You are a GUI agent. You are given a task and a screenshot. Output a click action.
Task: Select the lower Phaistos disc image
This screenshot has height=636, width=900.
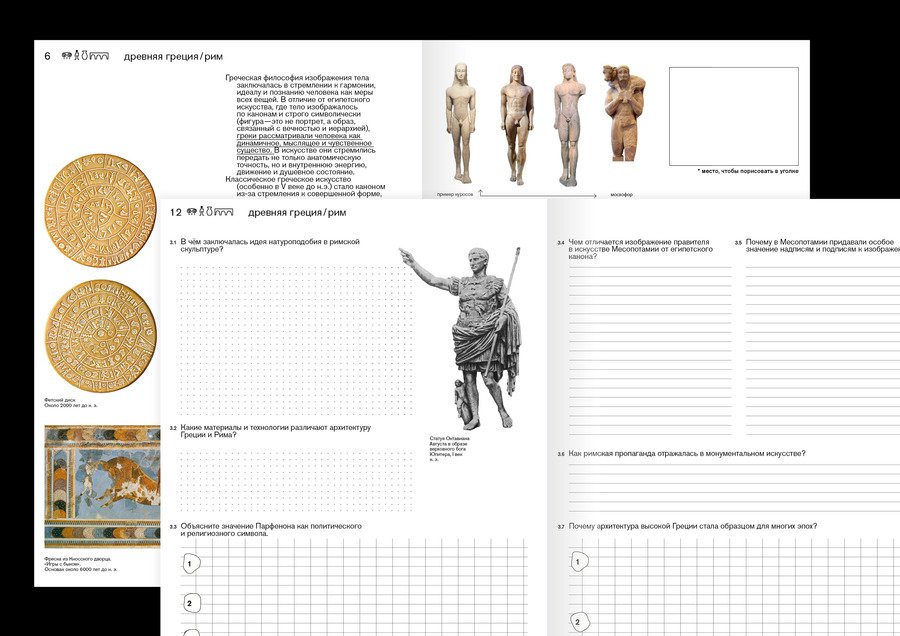pos(100,336)
